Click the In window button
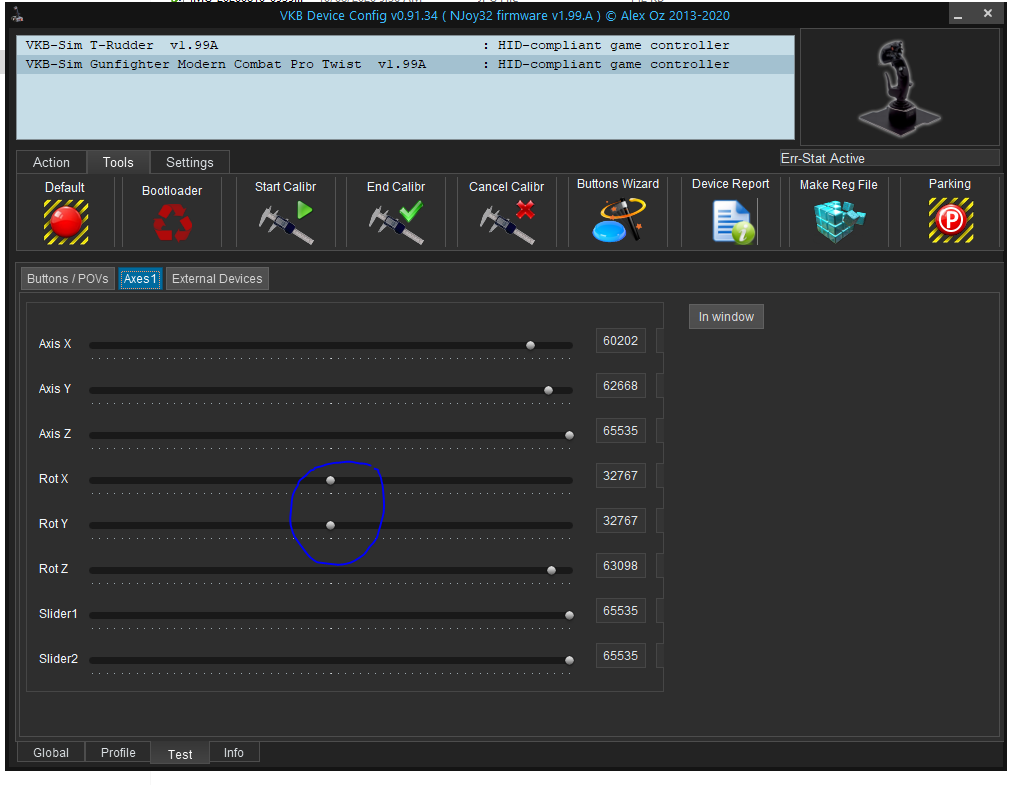This screenshot has height=785, width=1017. [726, 317]
